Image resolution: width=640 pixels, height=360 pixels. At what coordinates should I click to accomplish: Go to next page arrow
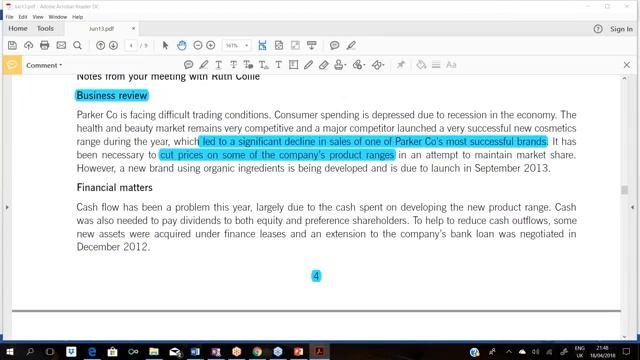113,45
